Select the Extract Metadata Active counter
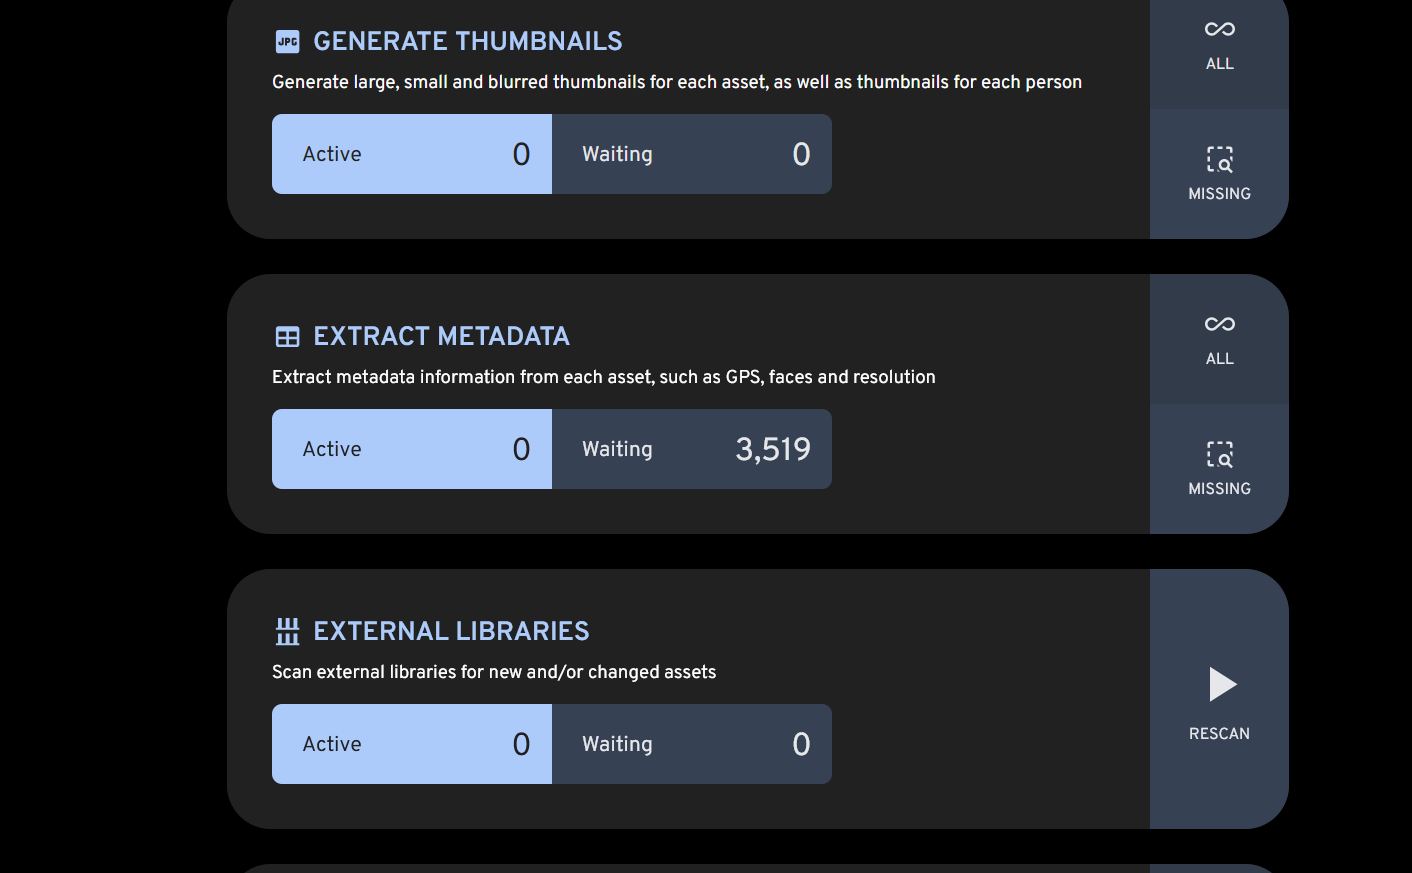This screenshot has height=873, width=1412. pyautogui.click(x=412, y=449)
